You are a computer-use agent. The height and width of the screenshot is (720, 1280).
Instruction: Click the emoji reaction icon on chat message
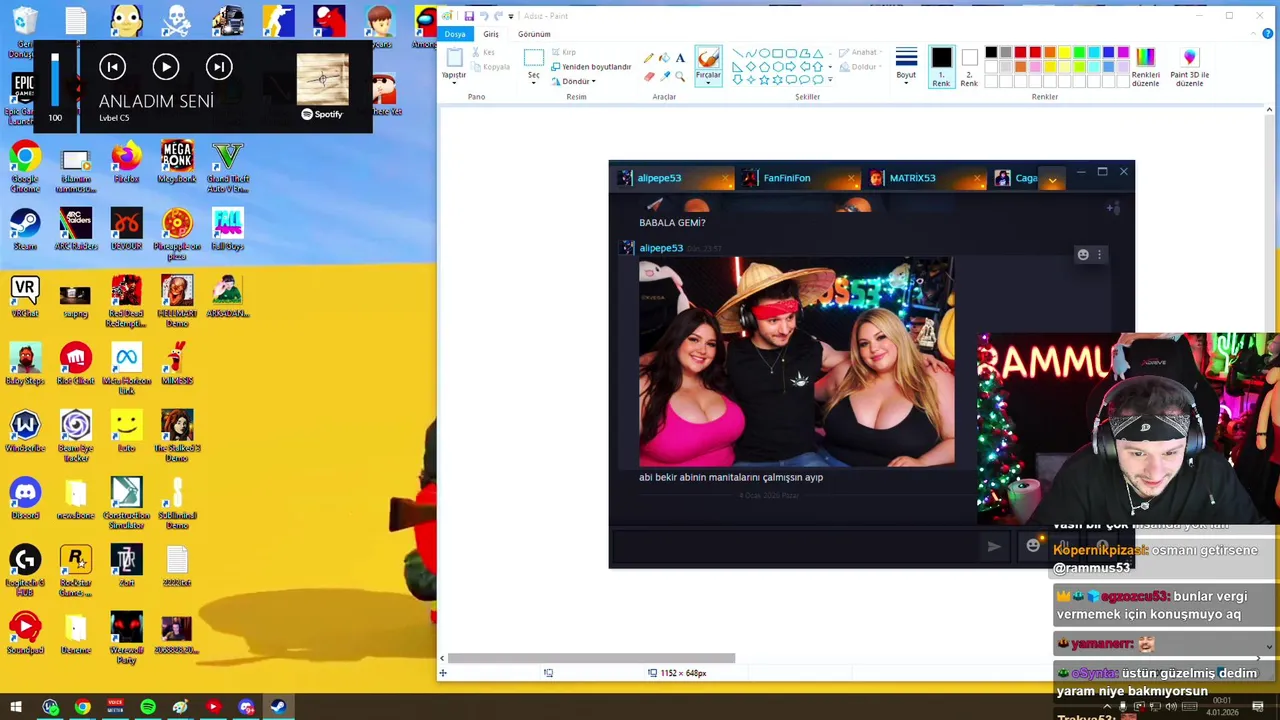pyautogui.click(x=1083, y=255)
